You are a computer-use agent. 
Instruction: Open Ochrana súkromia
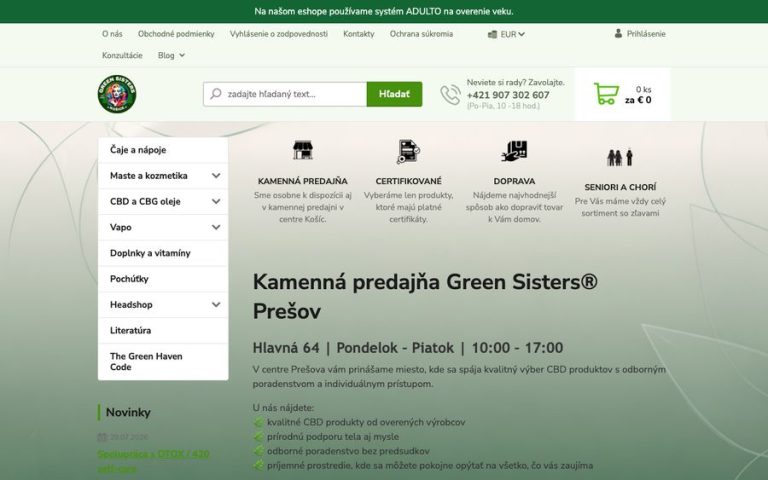point(421,34)
